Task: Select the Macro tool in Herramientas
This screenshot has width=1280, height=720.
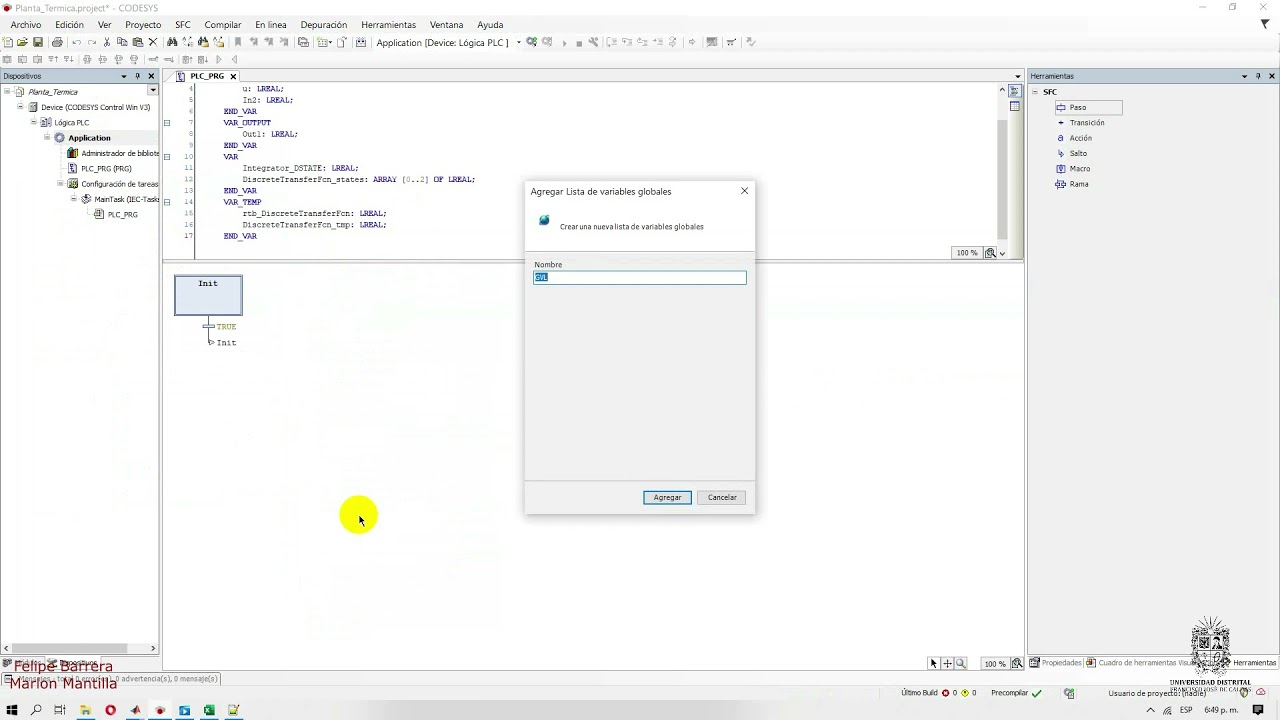Action: coord(1073,169)
